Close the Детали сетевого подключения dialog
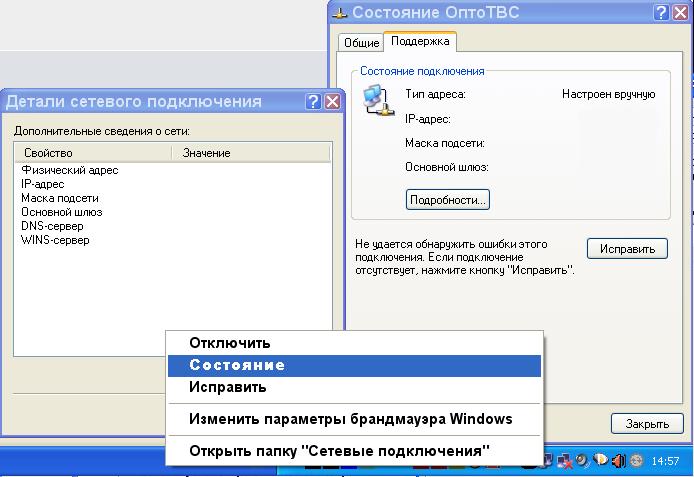This screenshot has height=477, width=694. coord(332,102)
